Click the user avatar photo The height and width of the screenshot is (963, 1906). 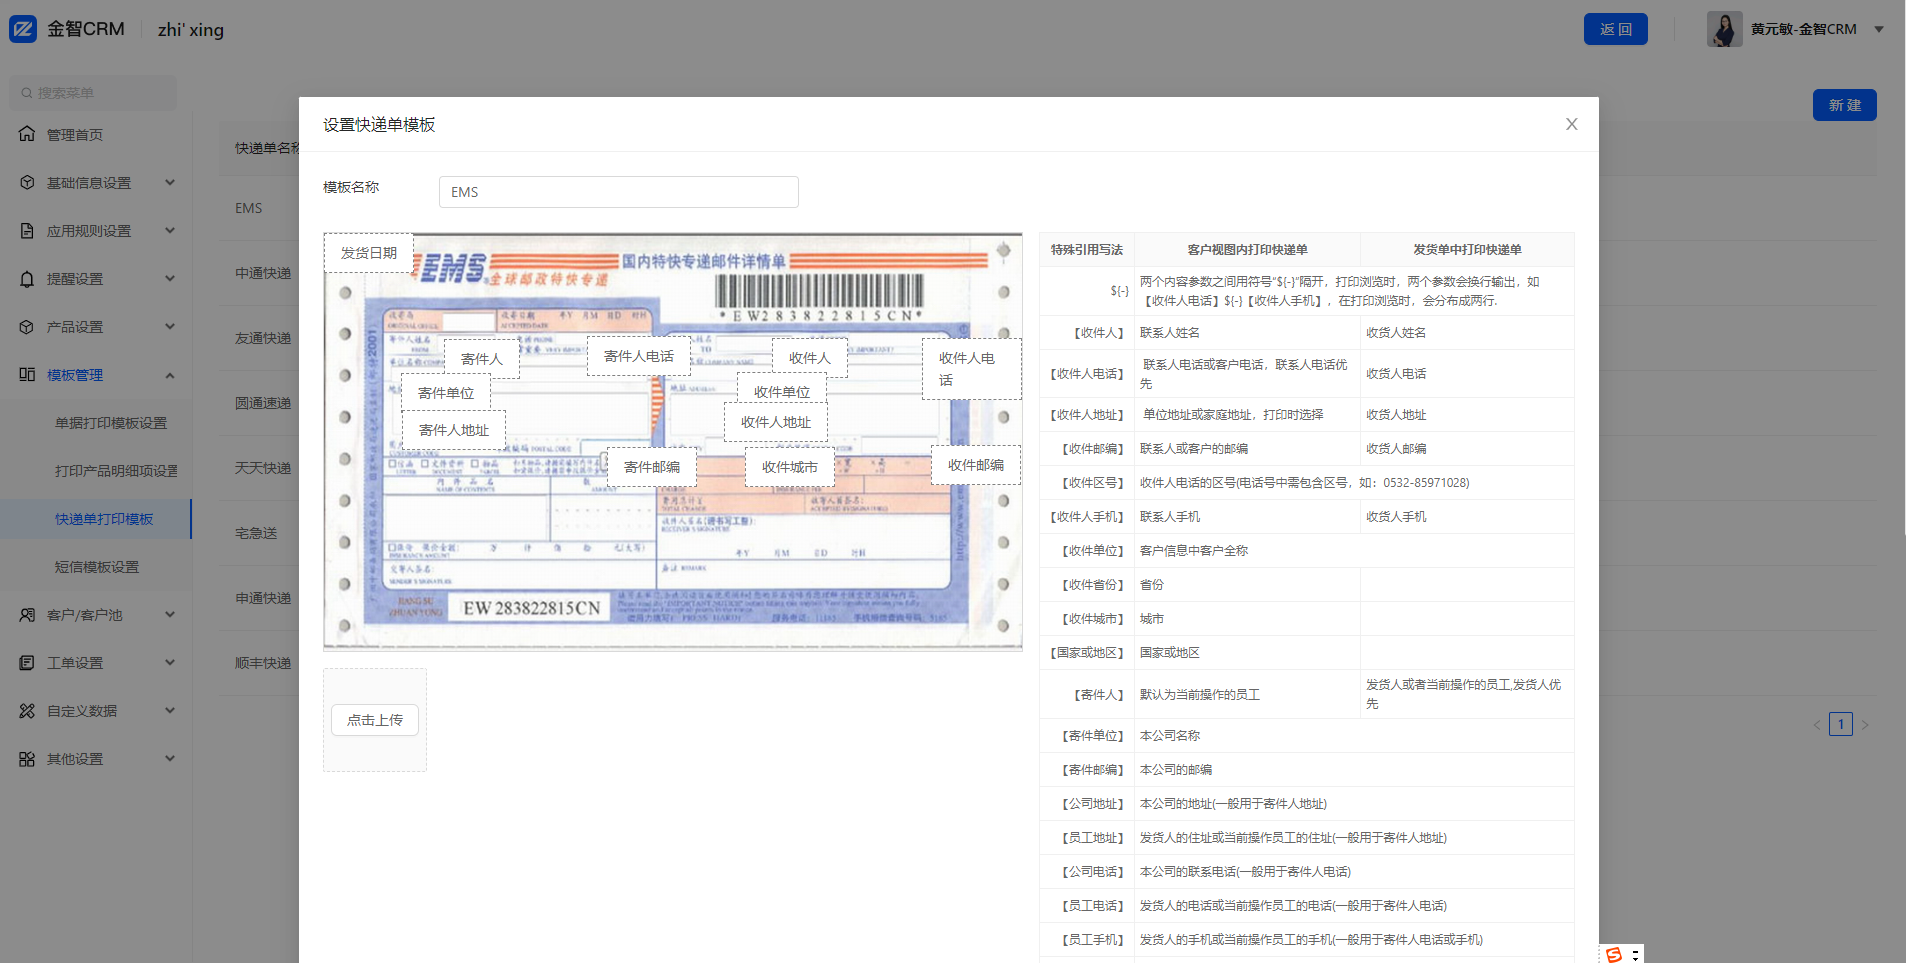click(x=1724, y=29)
